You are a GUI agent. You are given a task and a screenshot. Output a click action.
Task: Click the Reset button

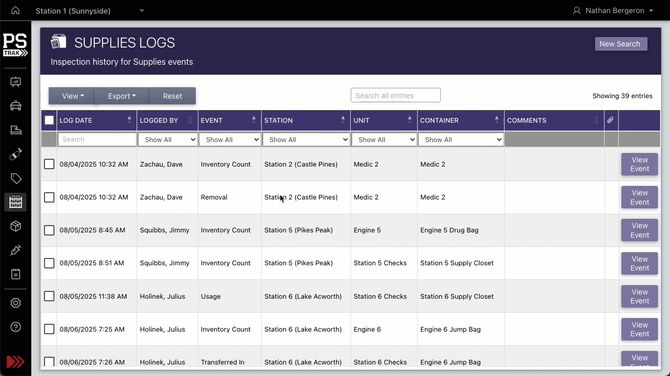[172, 96]
